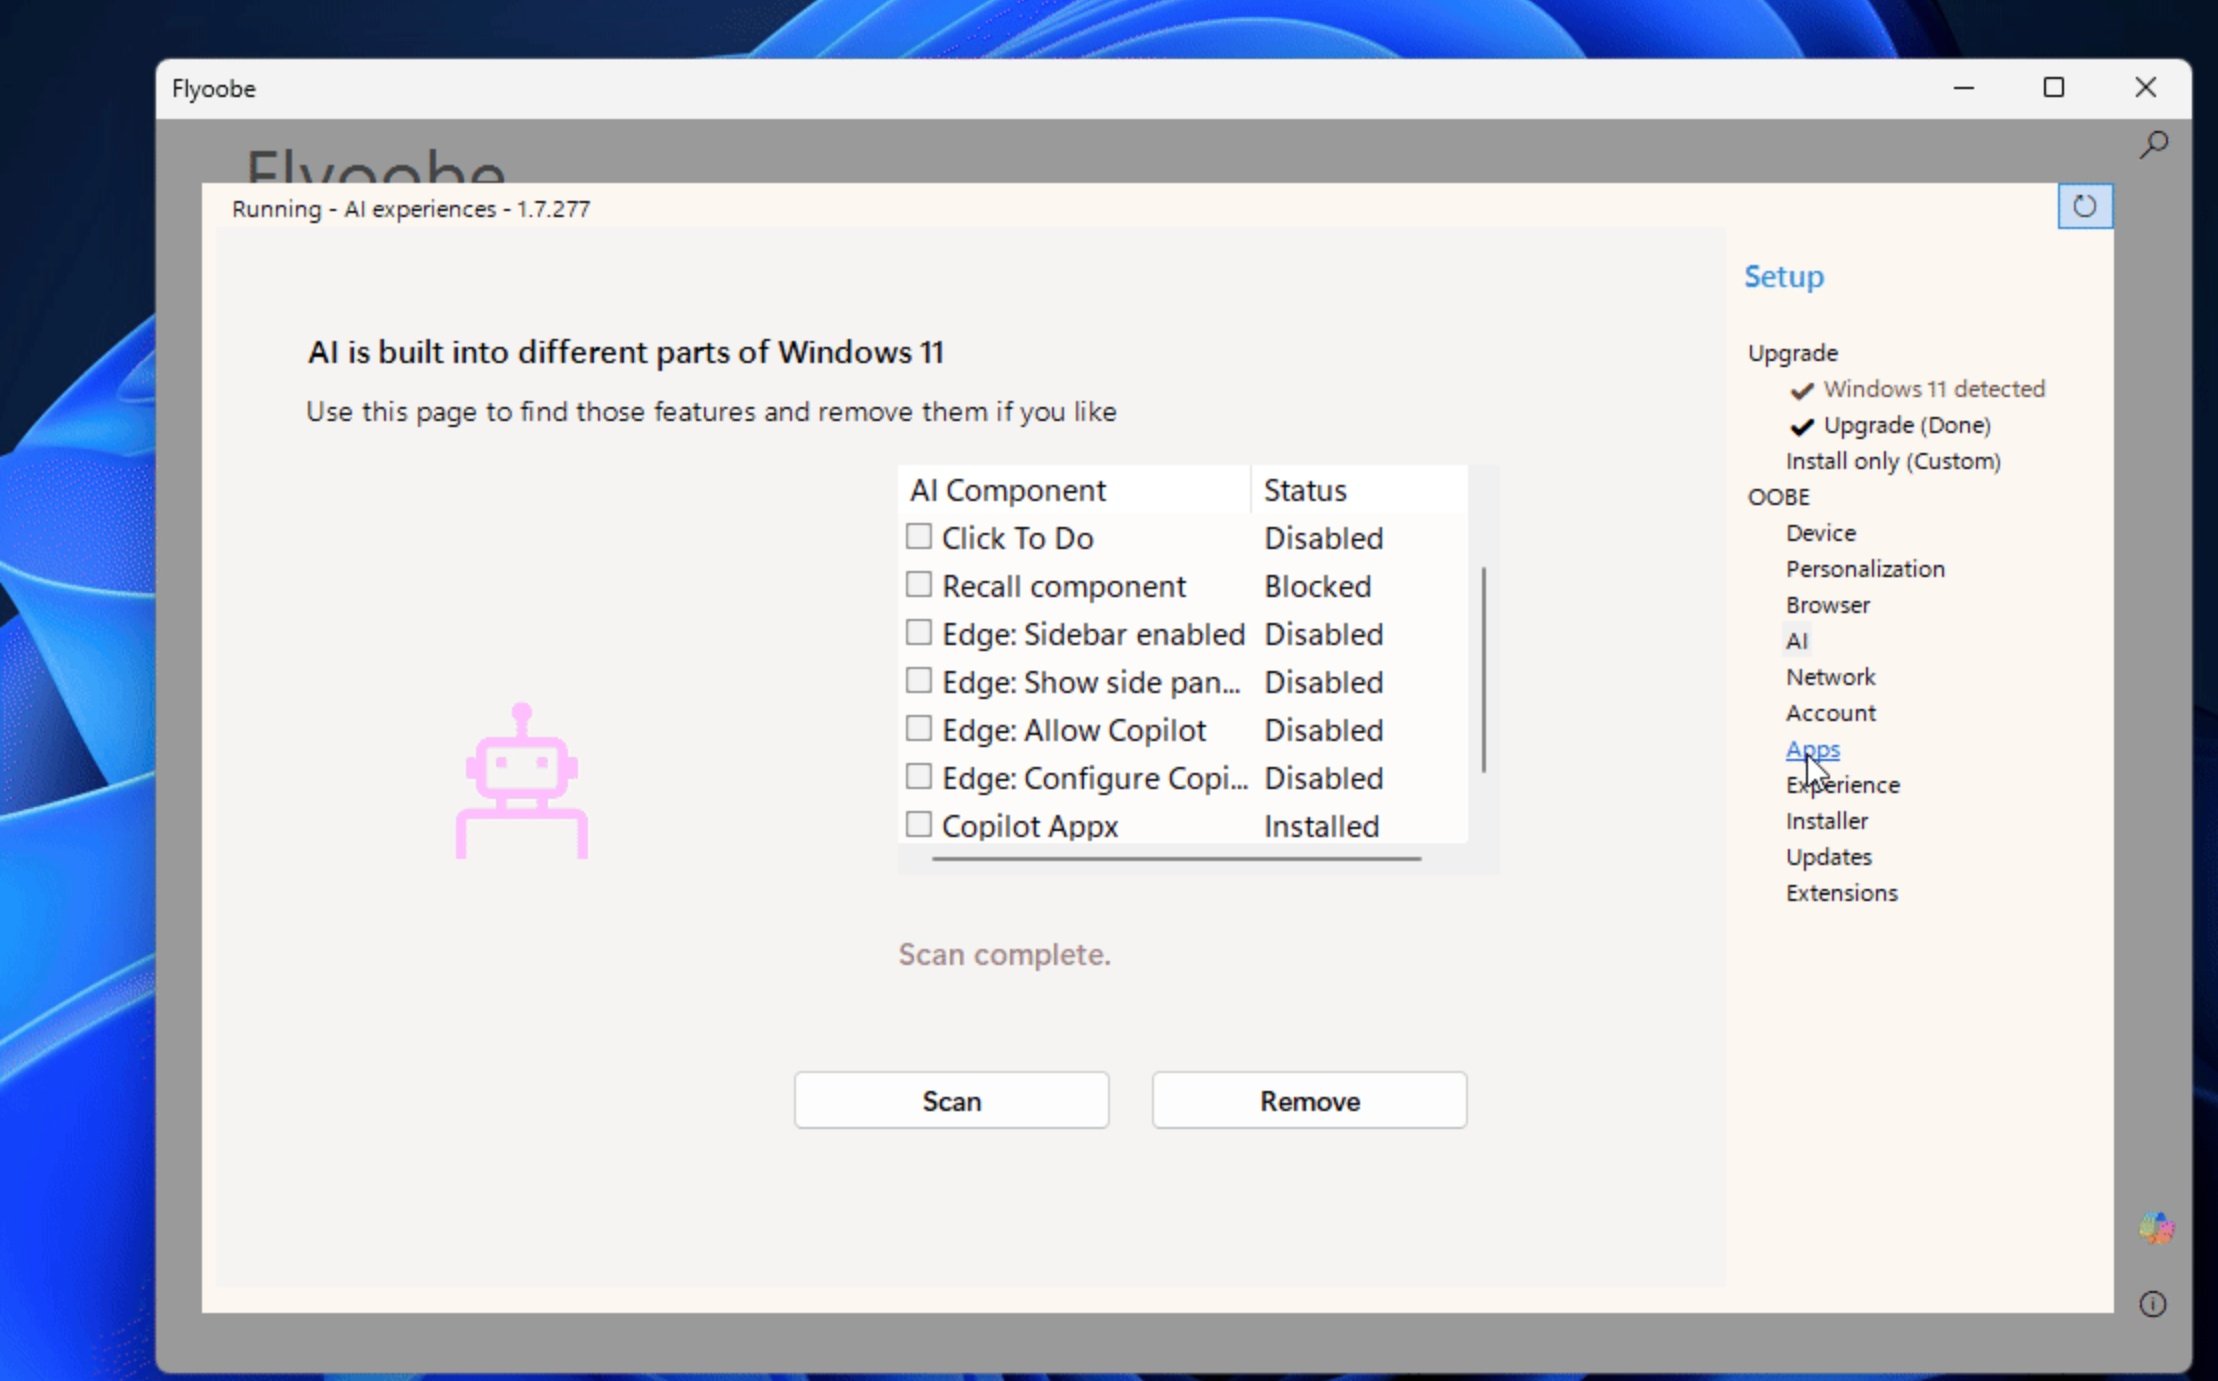Open the Apps setup page
This screenshot has width=2218, height=1381.
coord(1812,748)
